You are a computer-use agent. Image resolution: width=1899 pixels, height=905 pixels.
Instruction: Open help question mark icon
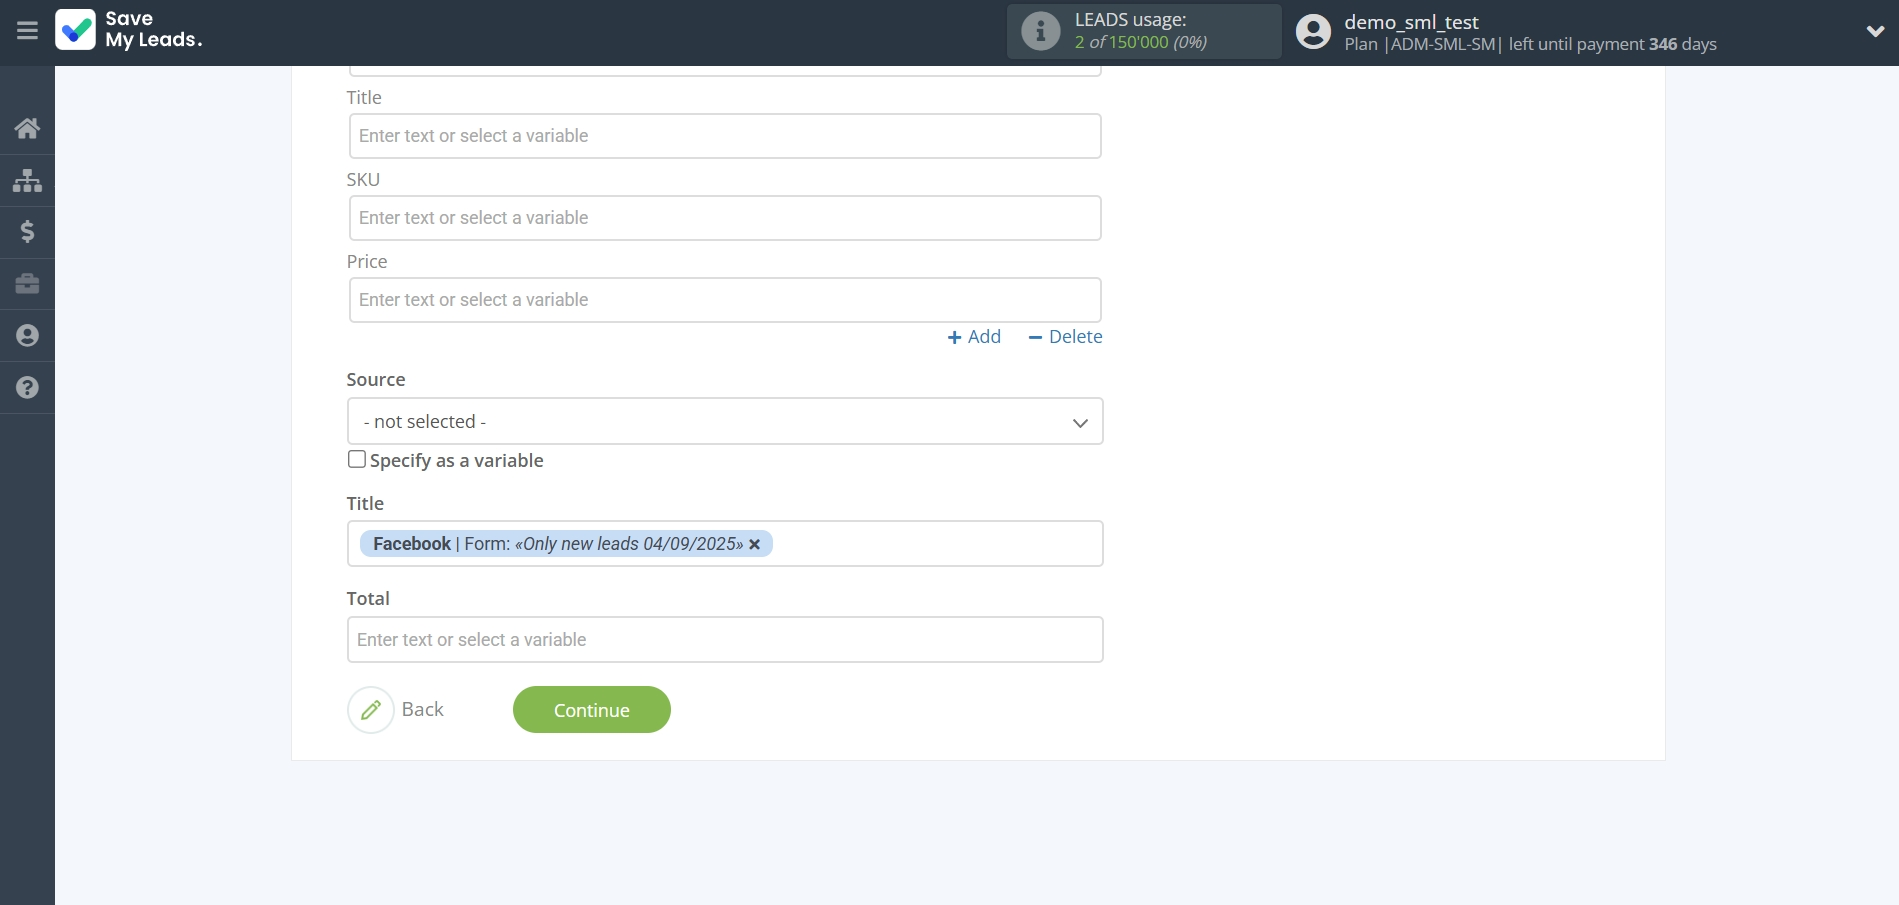point(27,388)
